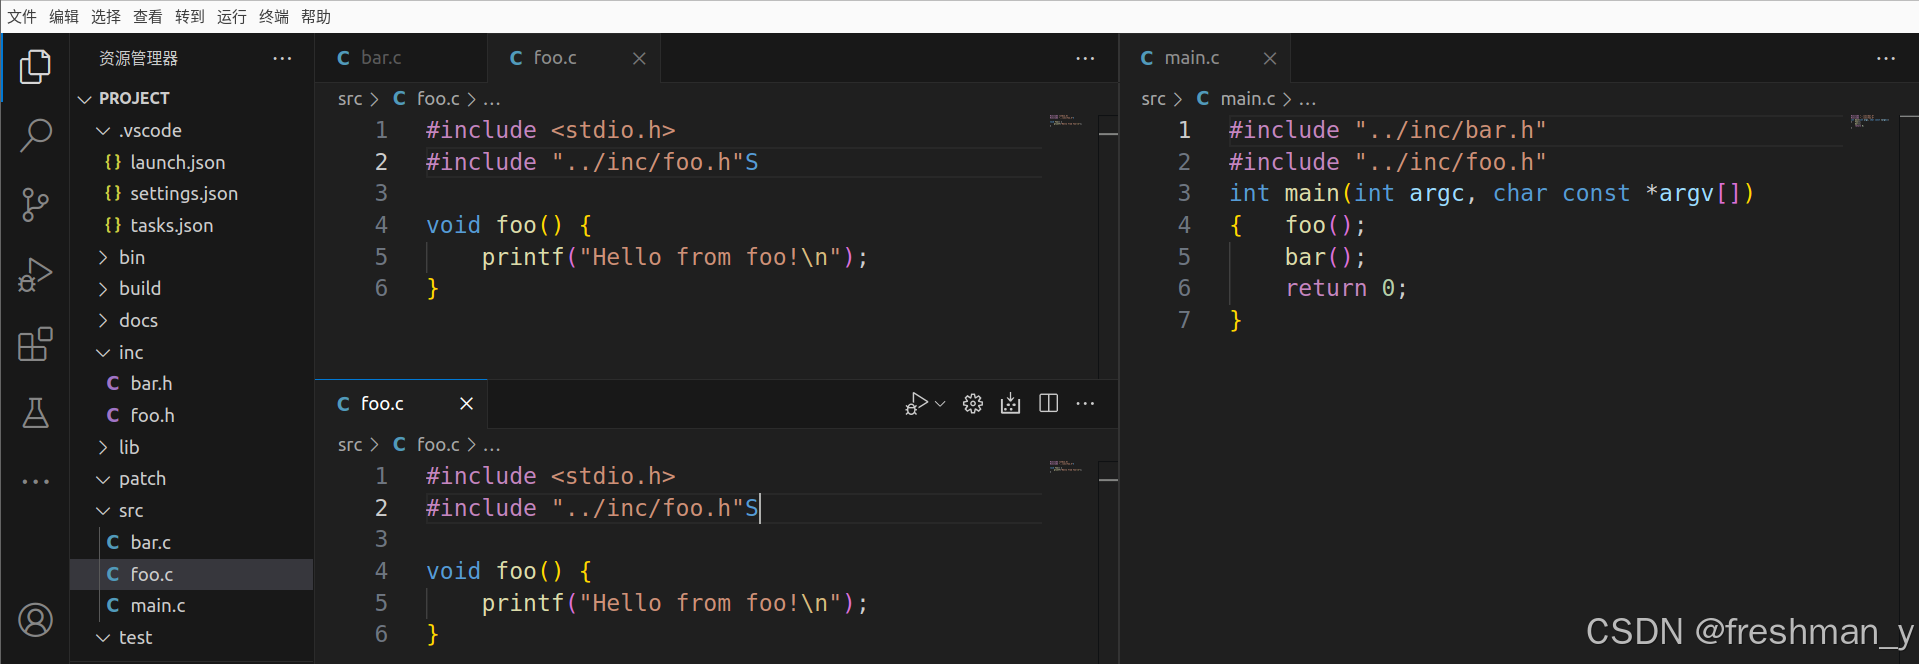Open main.c under src folder
The height and width of the screenshot is (664, 1919).
pyautogui.click(x=191, y=605)
